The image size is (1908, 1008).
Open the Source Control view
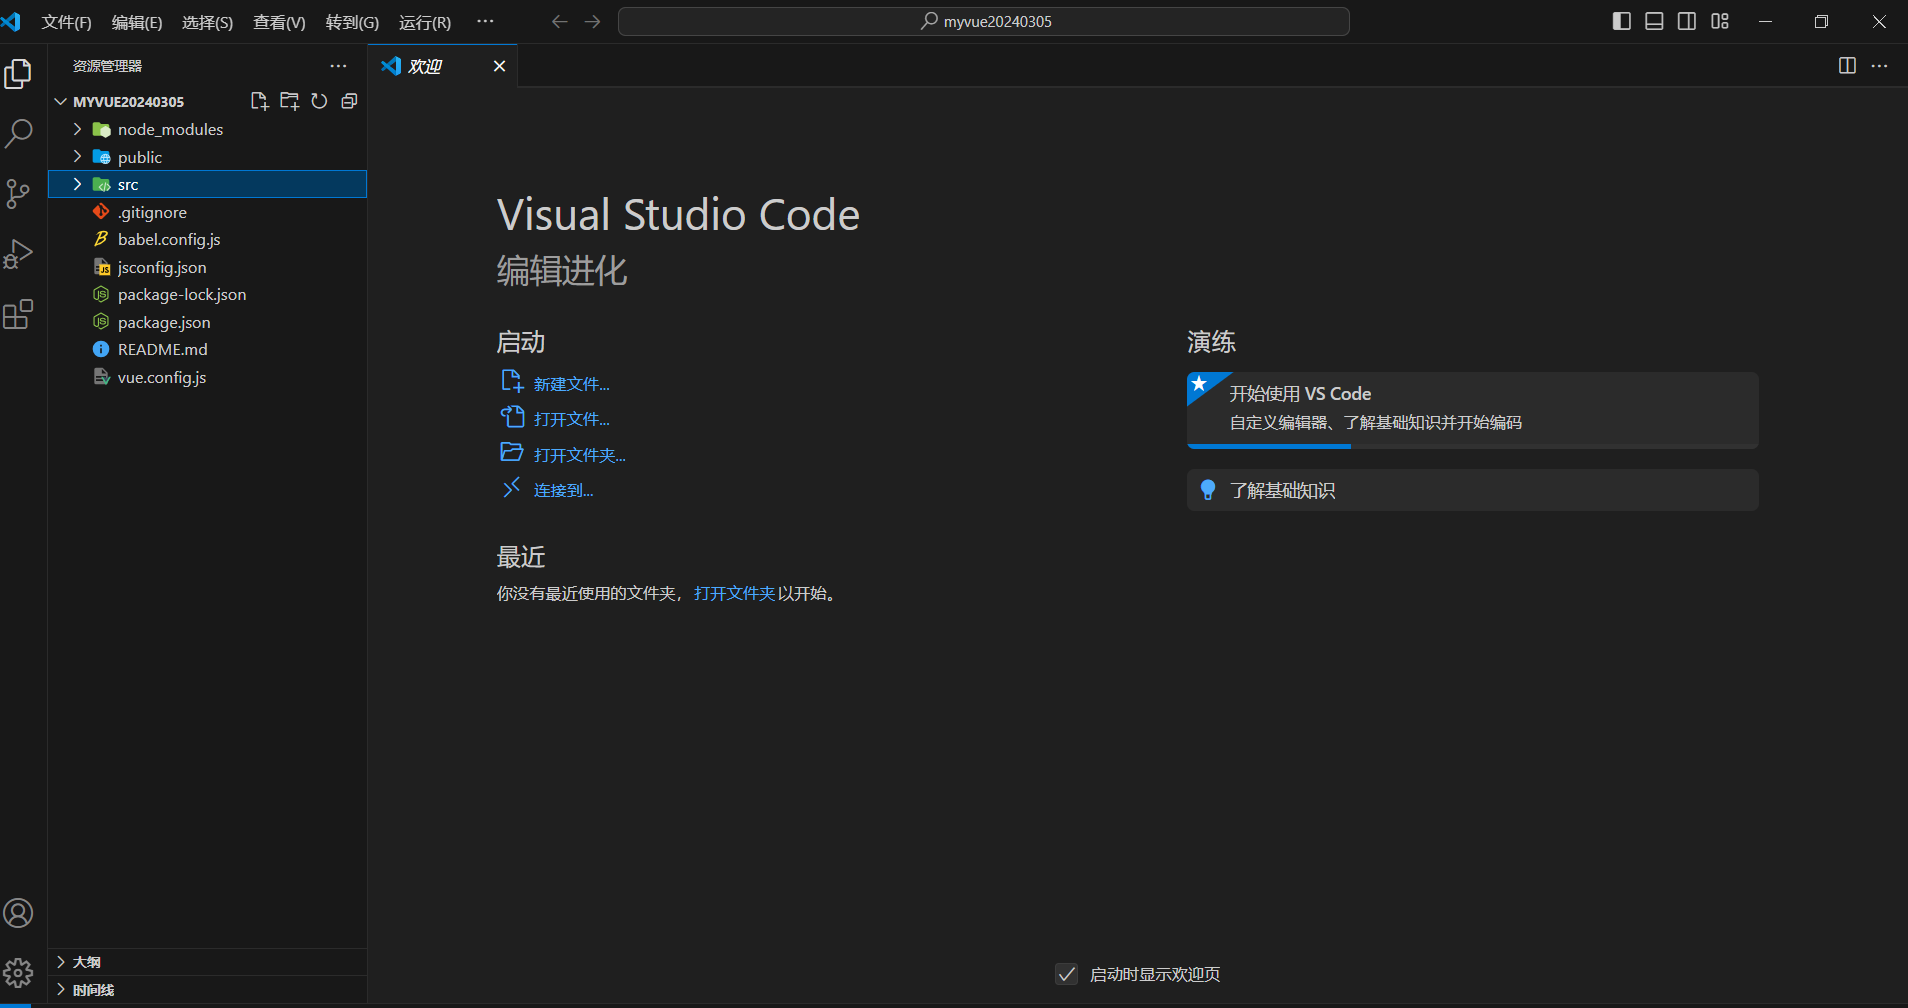point(19,193)
